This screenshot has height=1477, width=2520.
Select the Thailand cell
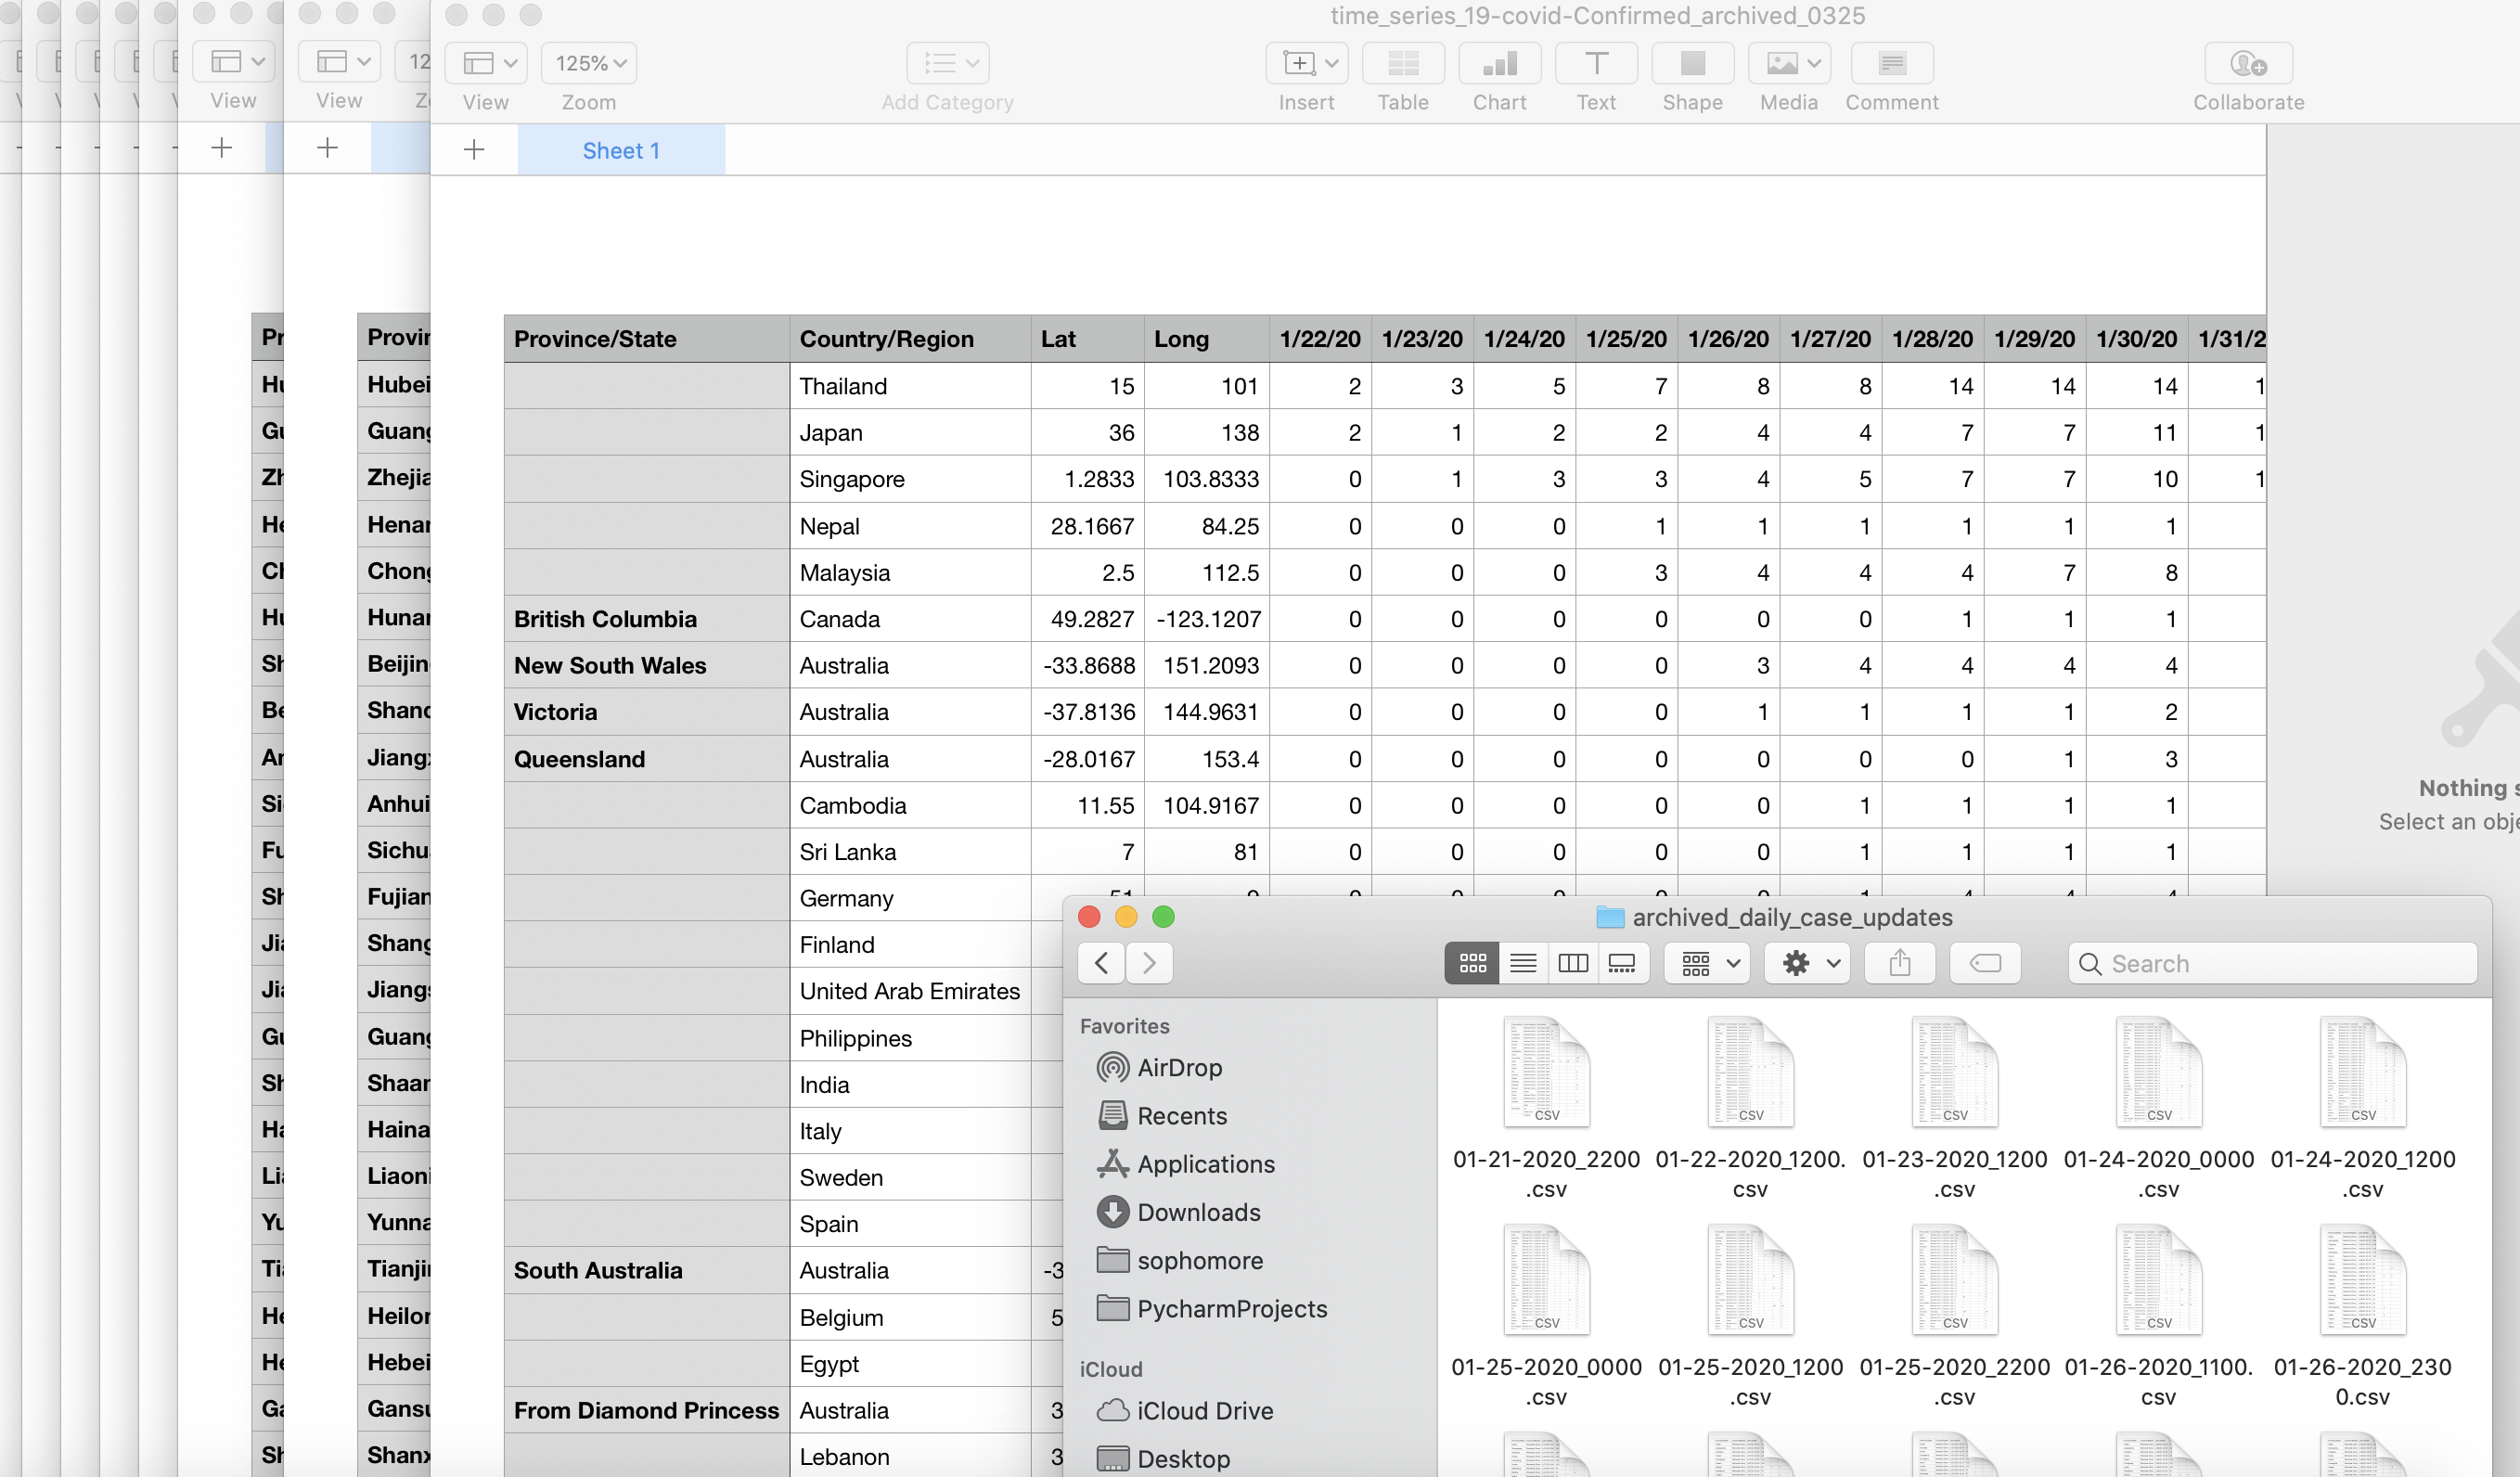click(910, 386)
